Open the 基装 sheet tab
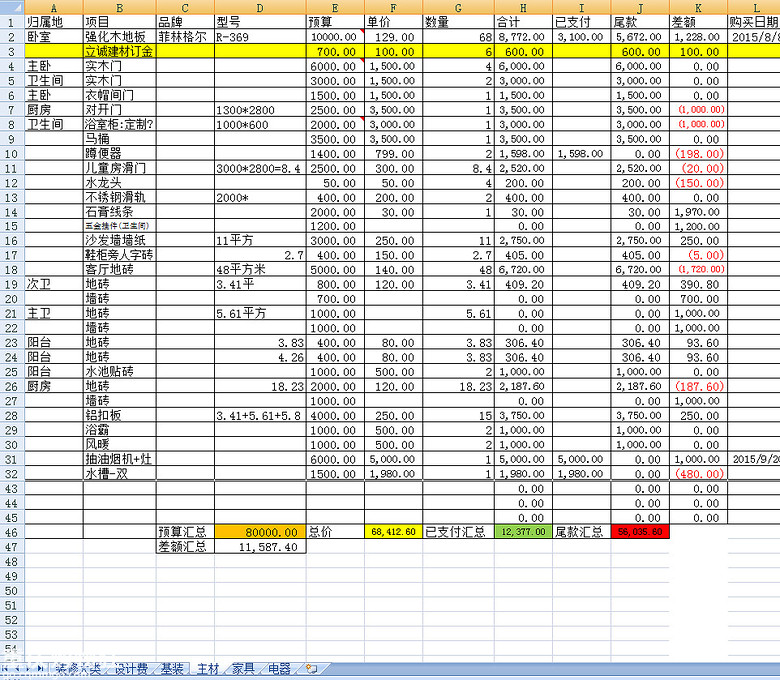780x680 pixels. [172, 668]
